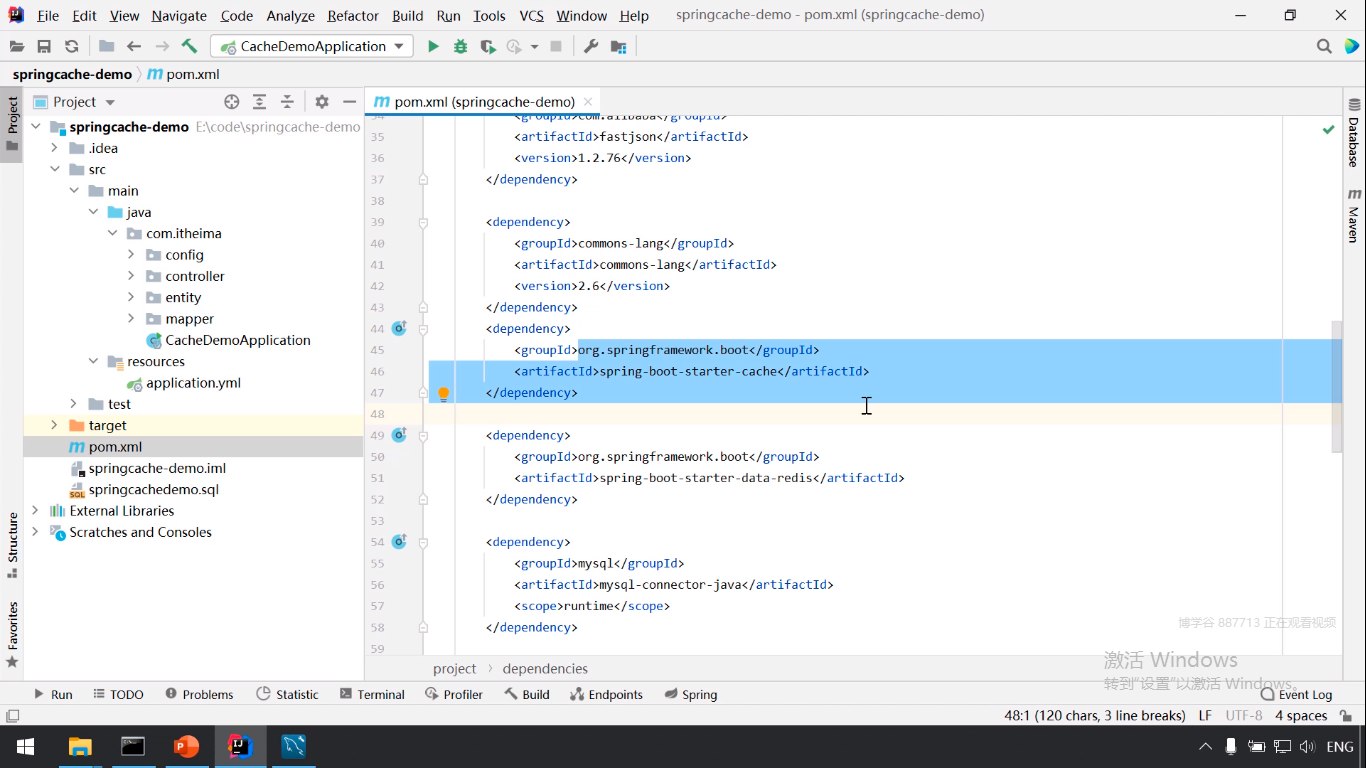The image size is (1366, 768).
Task: Click the Build Project hammer icon
Action: point(189,46)
